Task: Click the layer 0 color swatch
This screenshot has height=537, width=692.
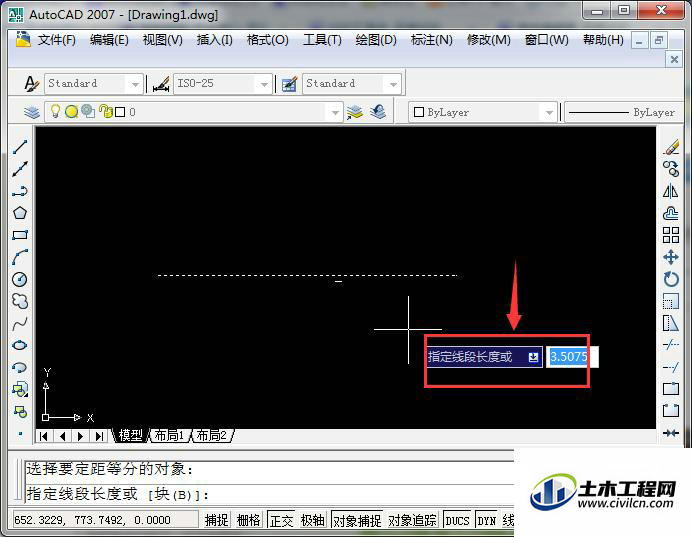Action: (x=120, y=112)
